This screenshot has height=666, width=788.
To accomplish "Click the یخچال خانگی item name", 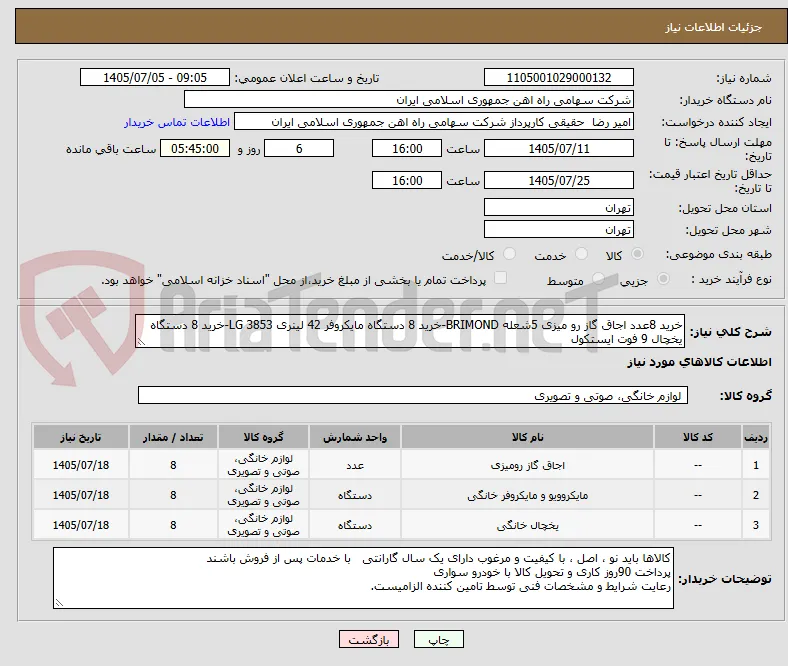I will (528, 525).
